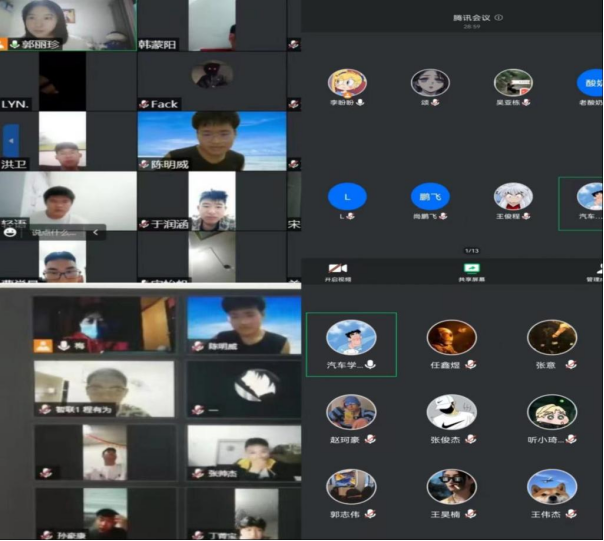Toggle the muted mic beside 张俊杰

coord(470,439)
